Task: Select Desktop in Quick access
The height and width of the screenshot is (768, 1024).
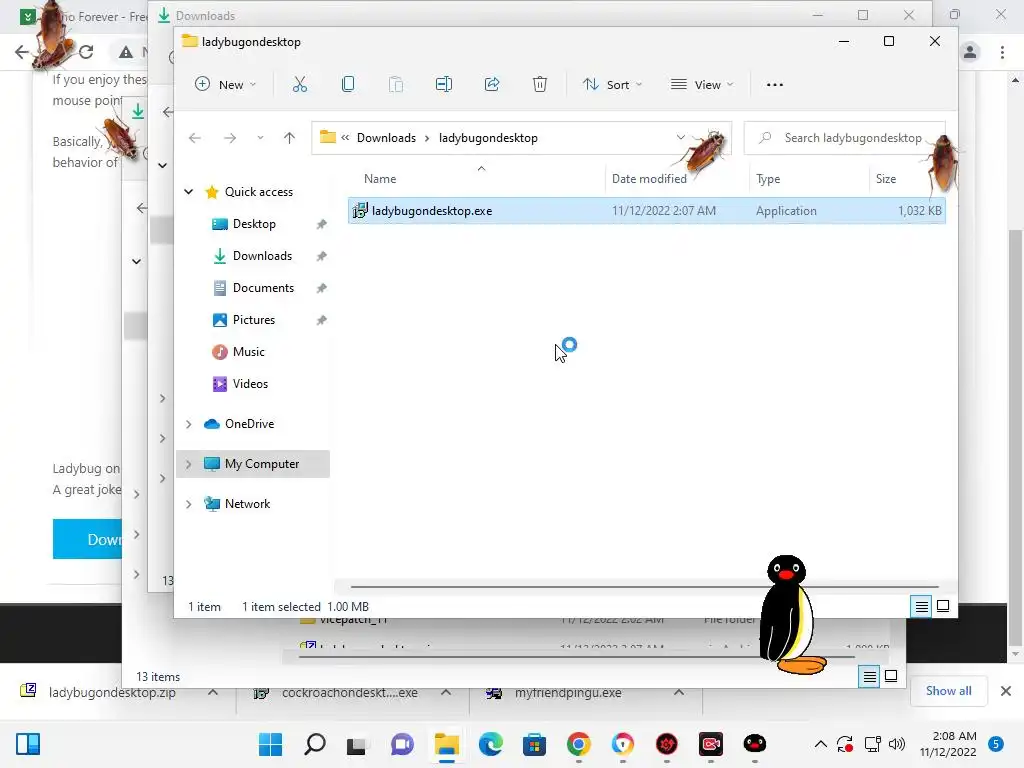Action: click(254, 224)
